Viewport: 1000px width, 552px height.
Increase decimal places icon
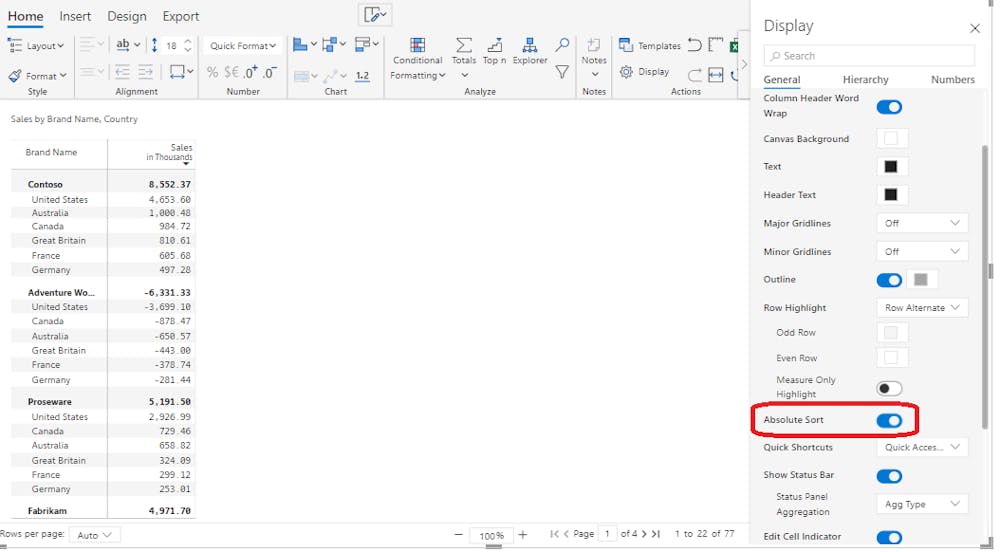(x=251, y=72)
